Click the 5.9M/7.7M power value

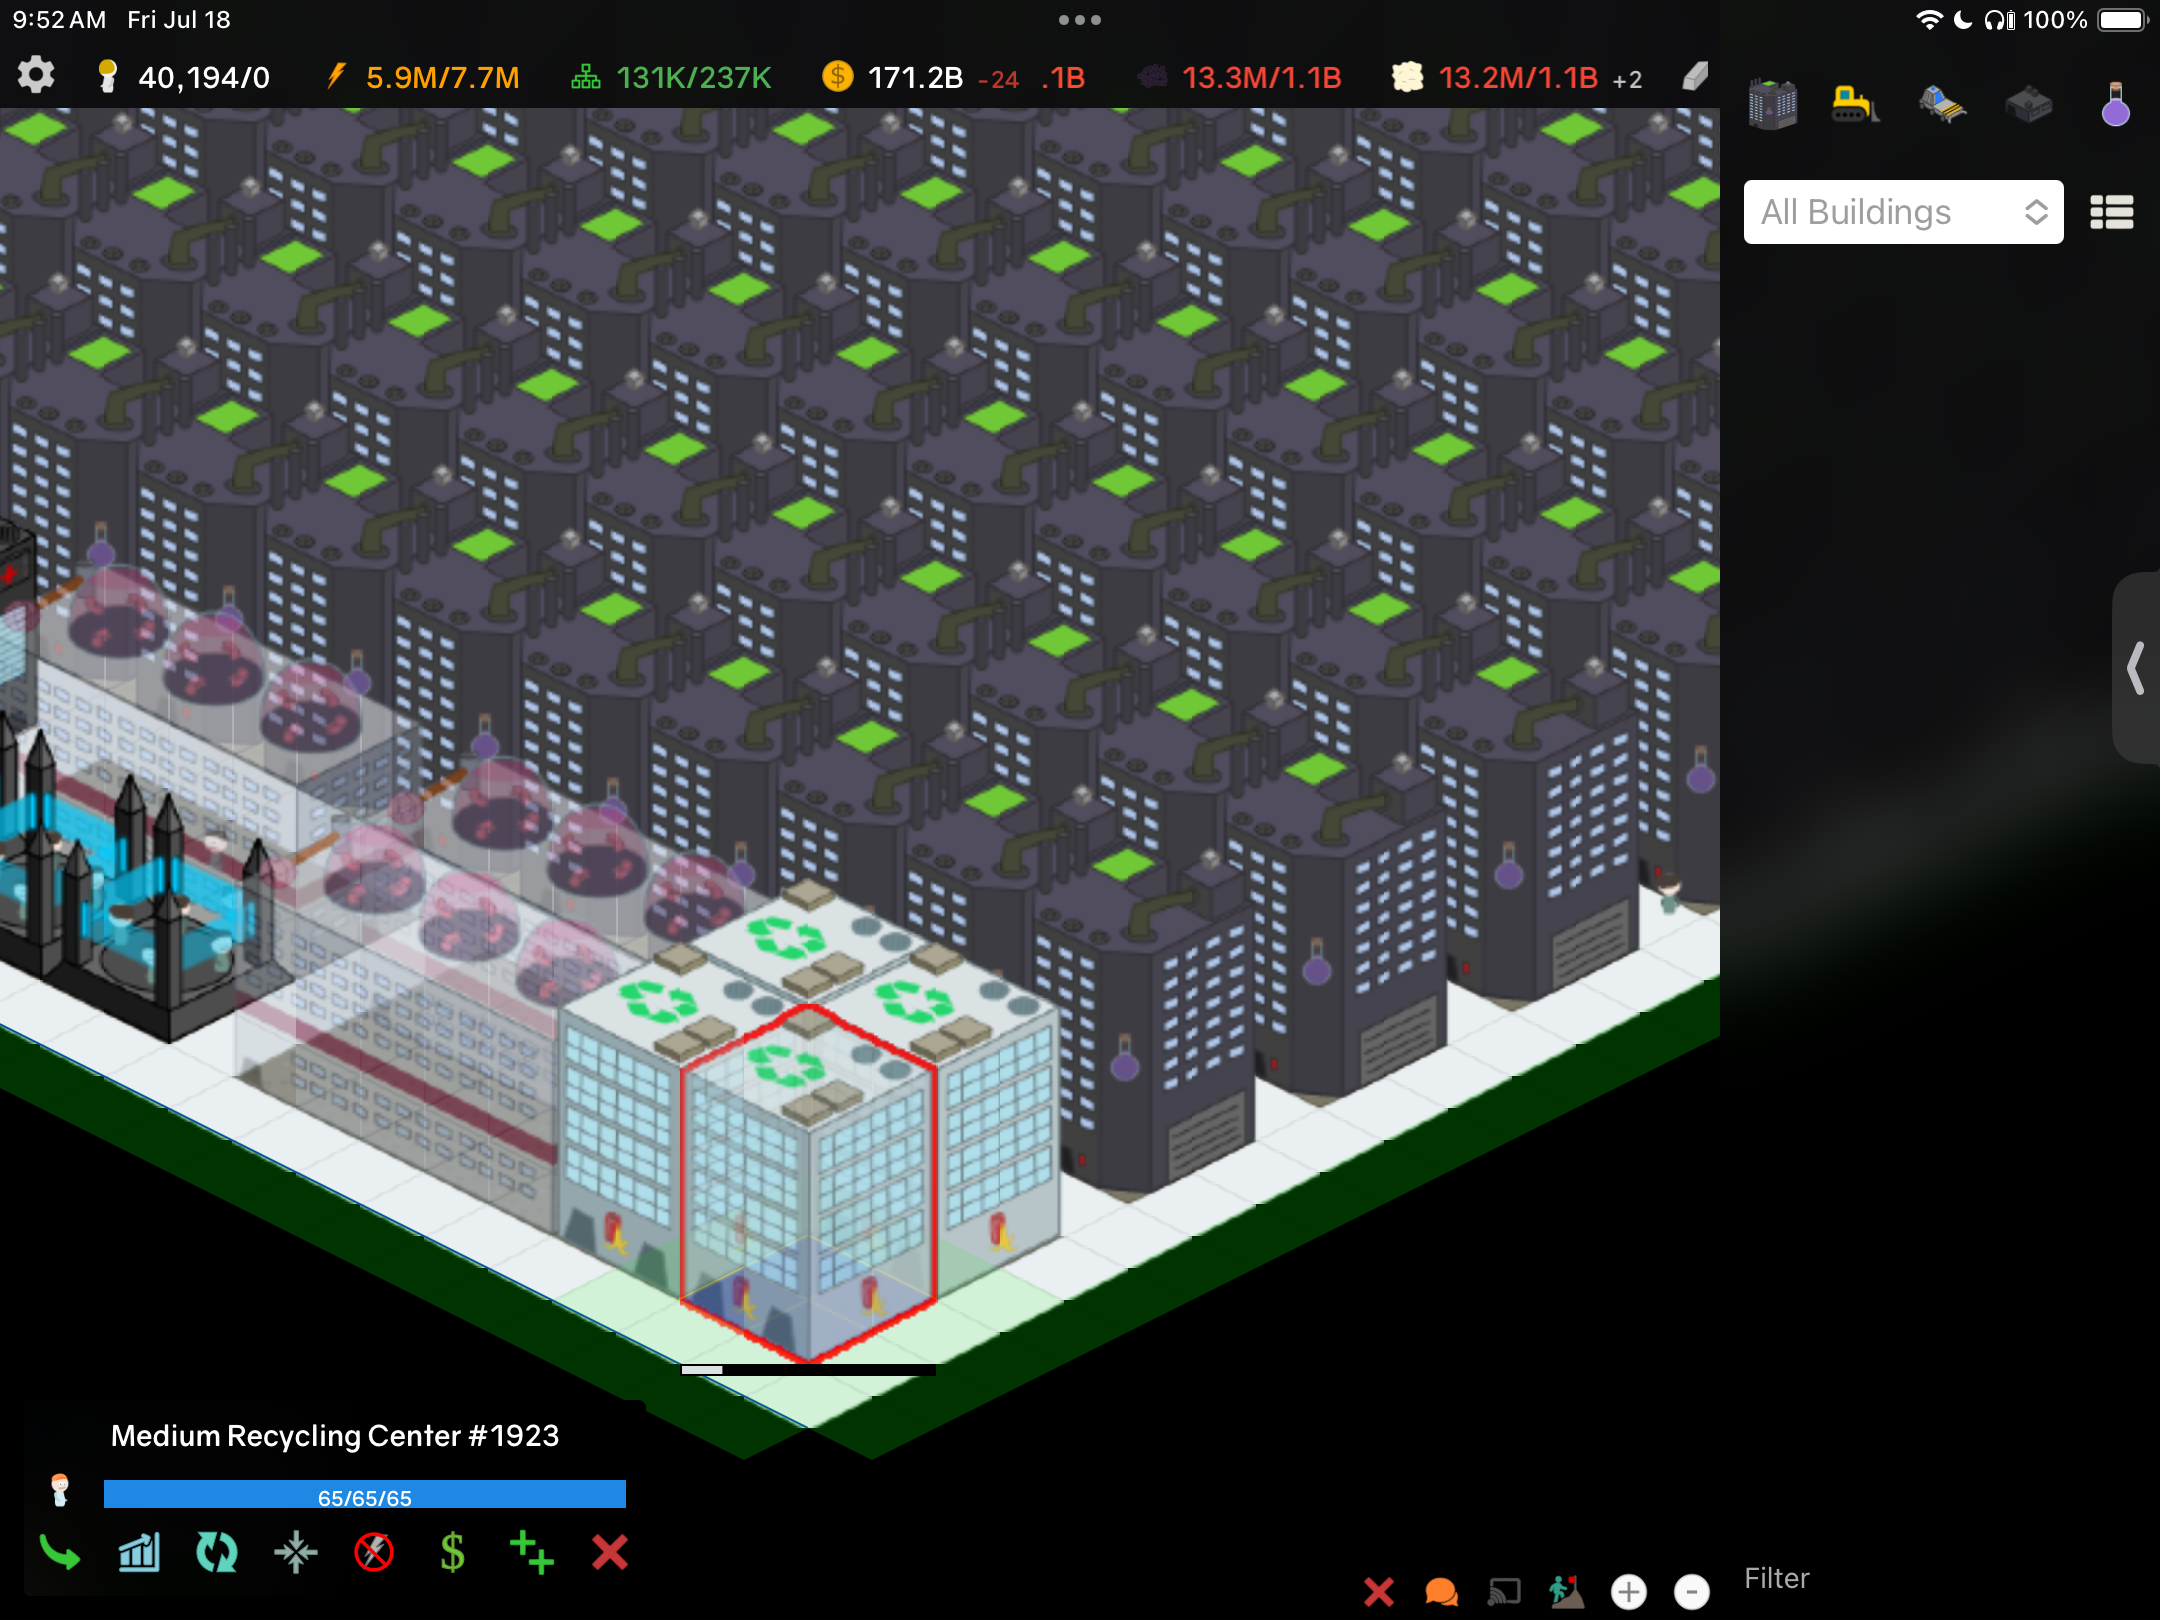(x=443, y=77)
